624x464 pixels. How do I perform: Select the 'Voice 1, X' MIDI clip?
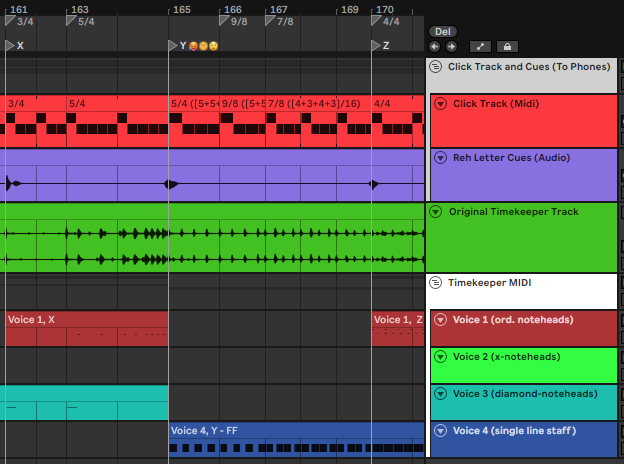87,328
